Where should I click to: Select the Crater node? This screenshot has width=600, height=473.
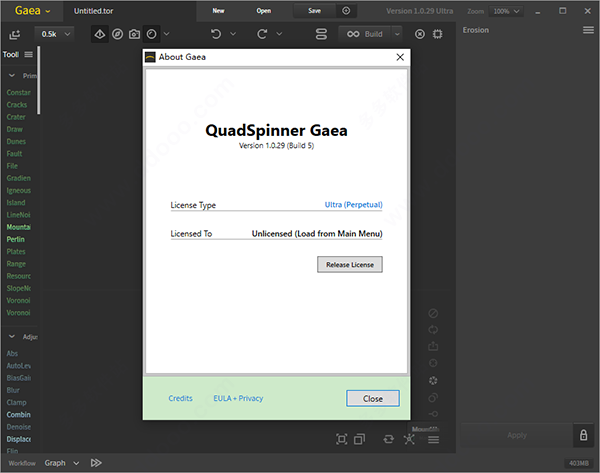coord(16,117)
